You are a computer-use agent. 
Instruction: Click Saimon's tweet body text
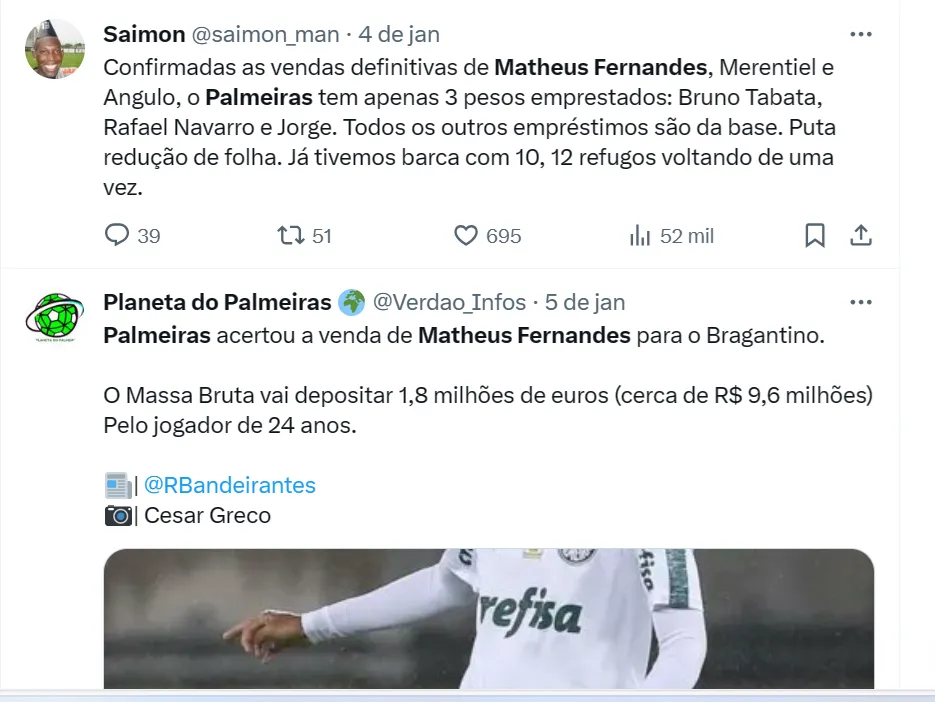[x=468, y=127]
